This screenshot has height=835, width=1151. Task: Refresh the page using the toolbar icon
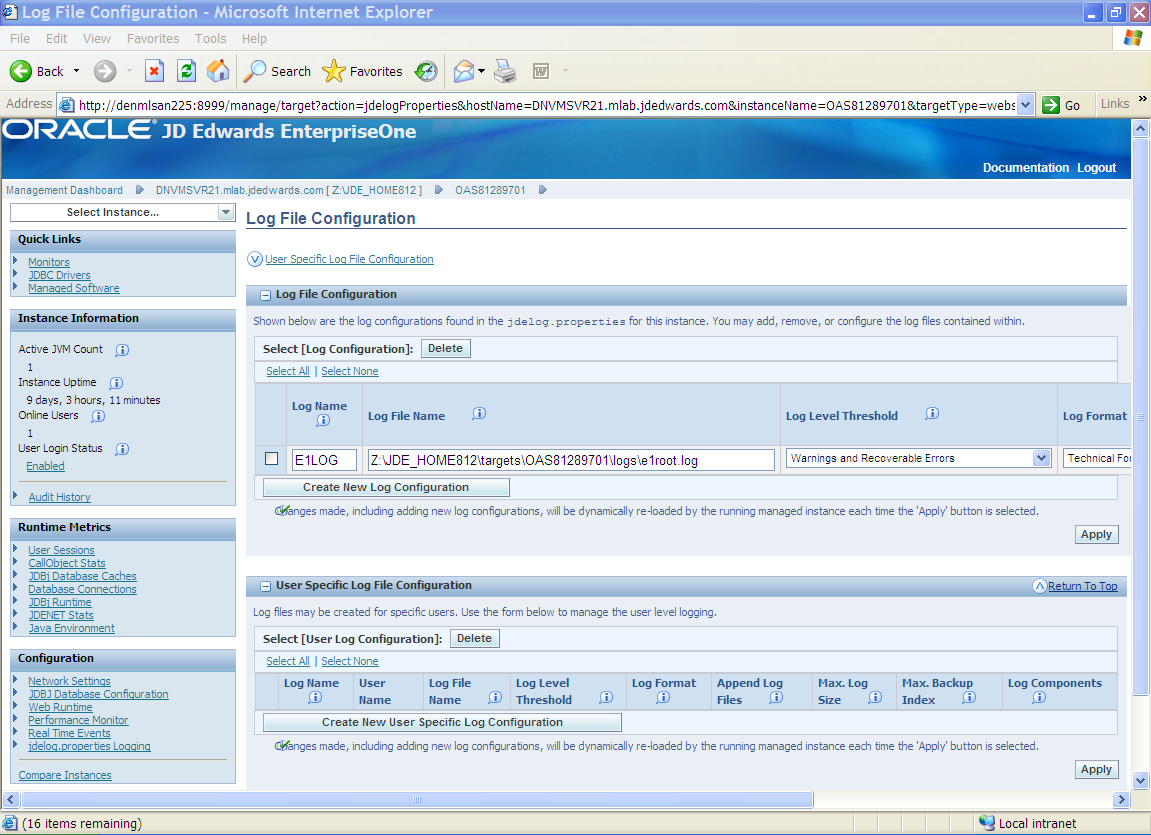(x=186, y=71)
